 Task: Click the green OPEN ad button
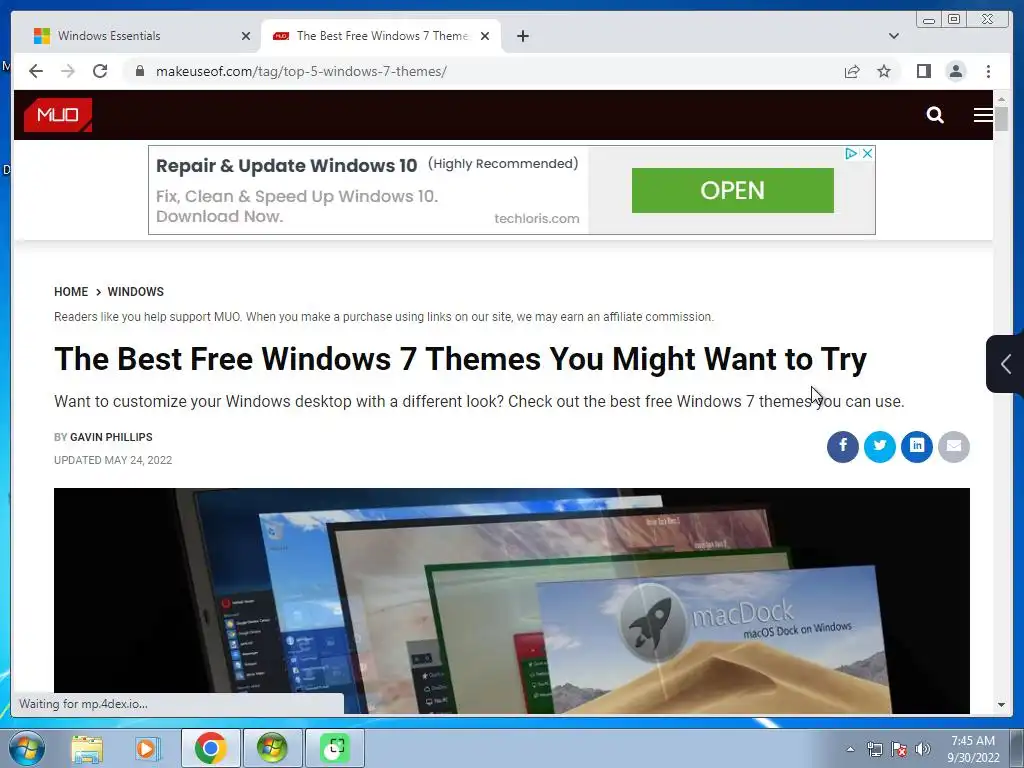[732, 190]
